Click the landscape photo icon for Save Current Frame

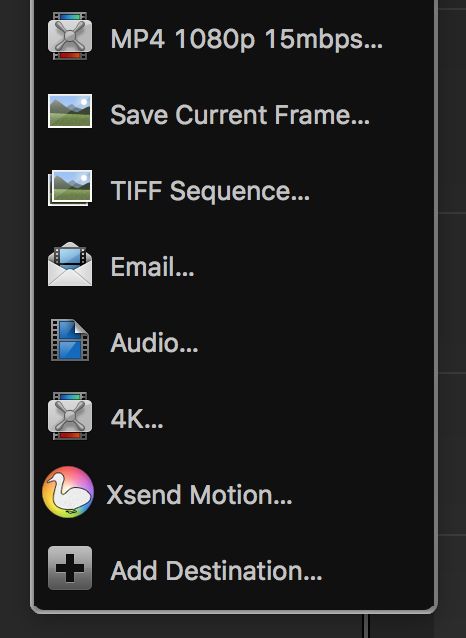70,111
